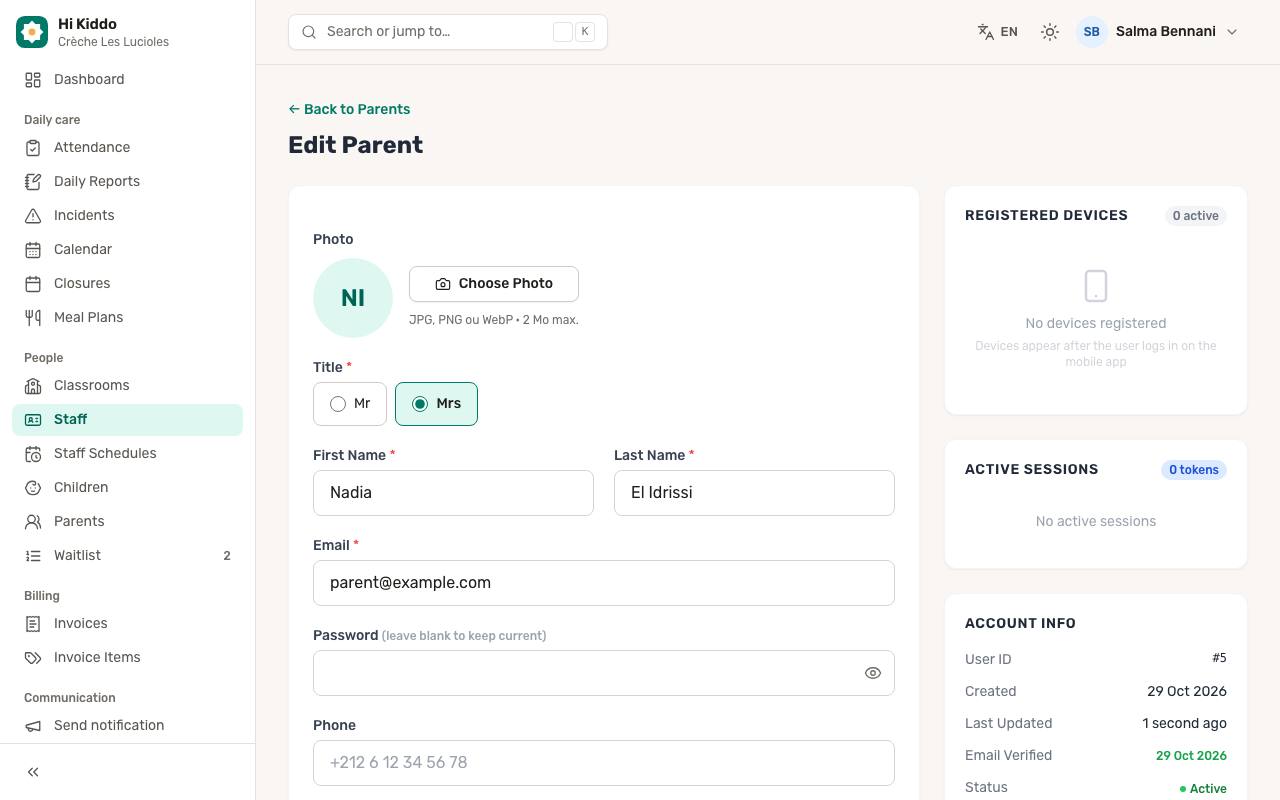Image resolution: width=1280 pixels, height=800 pixels.
Task: Open the Daily Reports menu item
Action: tap(127, 182)
